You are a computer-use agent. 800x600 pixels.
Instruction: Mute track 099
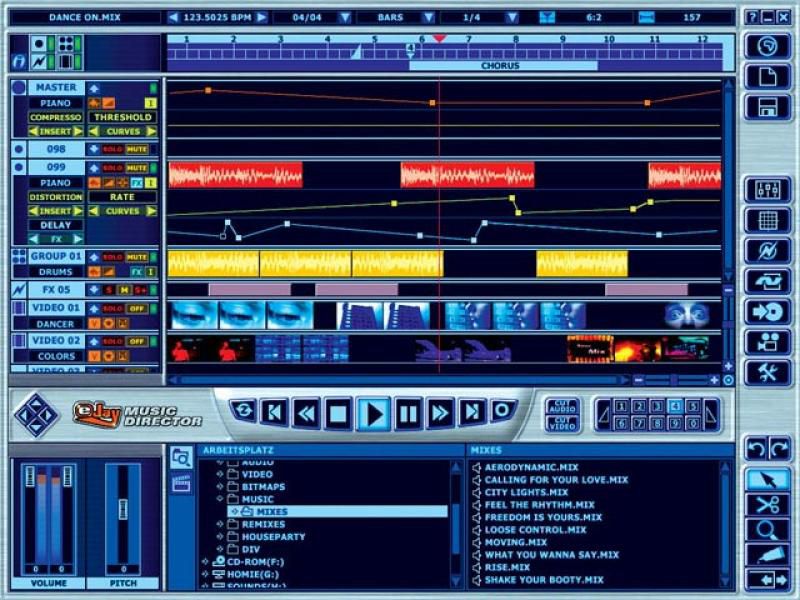(137, 168)
